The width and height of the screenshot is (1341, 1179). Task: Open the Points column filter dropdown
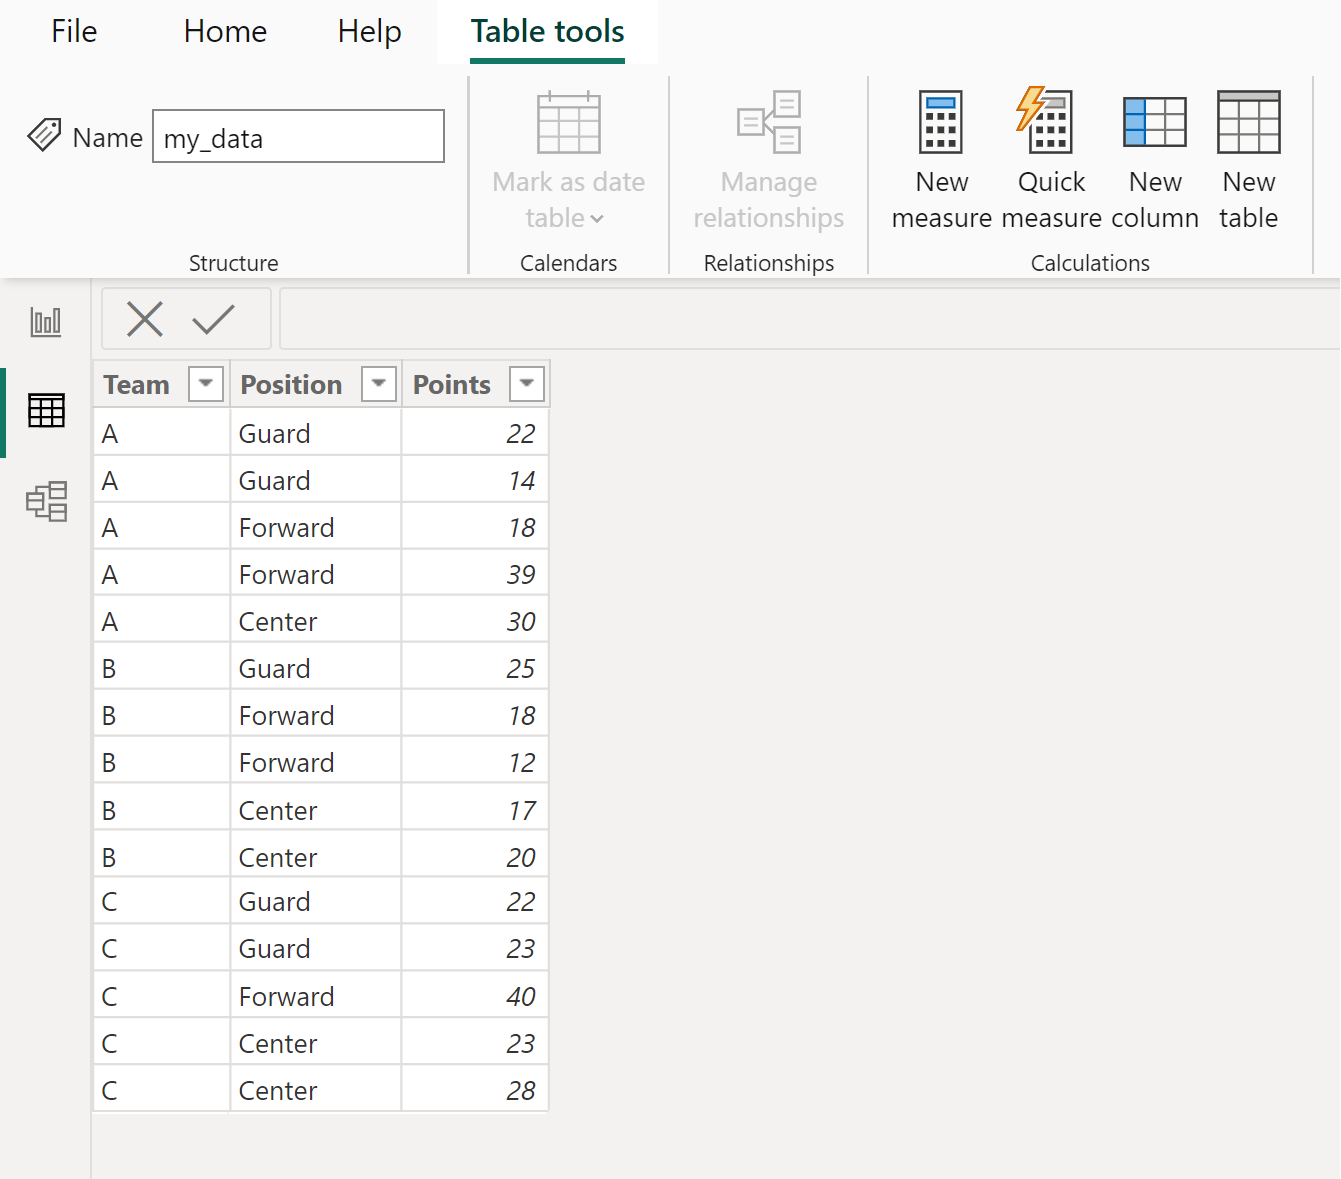527,383
